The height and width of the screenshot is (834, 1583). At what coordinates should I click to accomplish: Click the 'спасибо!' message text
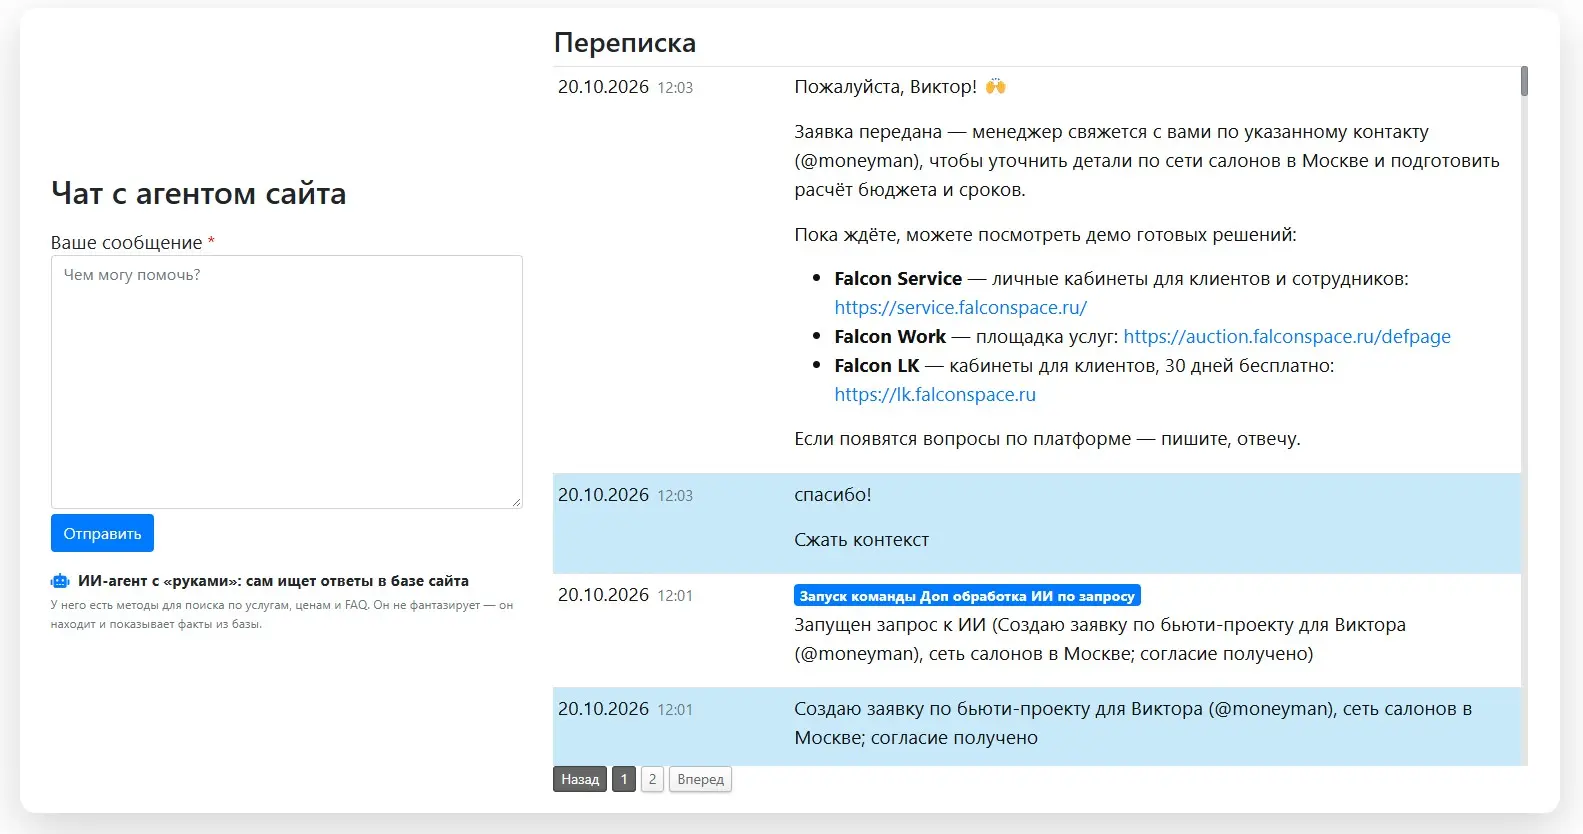pyautogui.click(x=833, y=495)
